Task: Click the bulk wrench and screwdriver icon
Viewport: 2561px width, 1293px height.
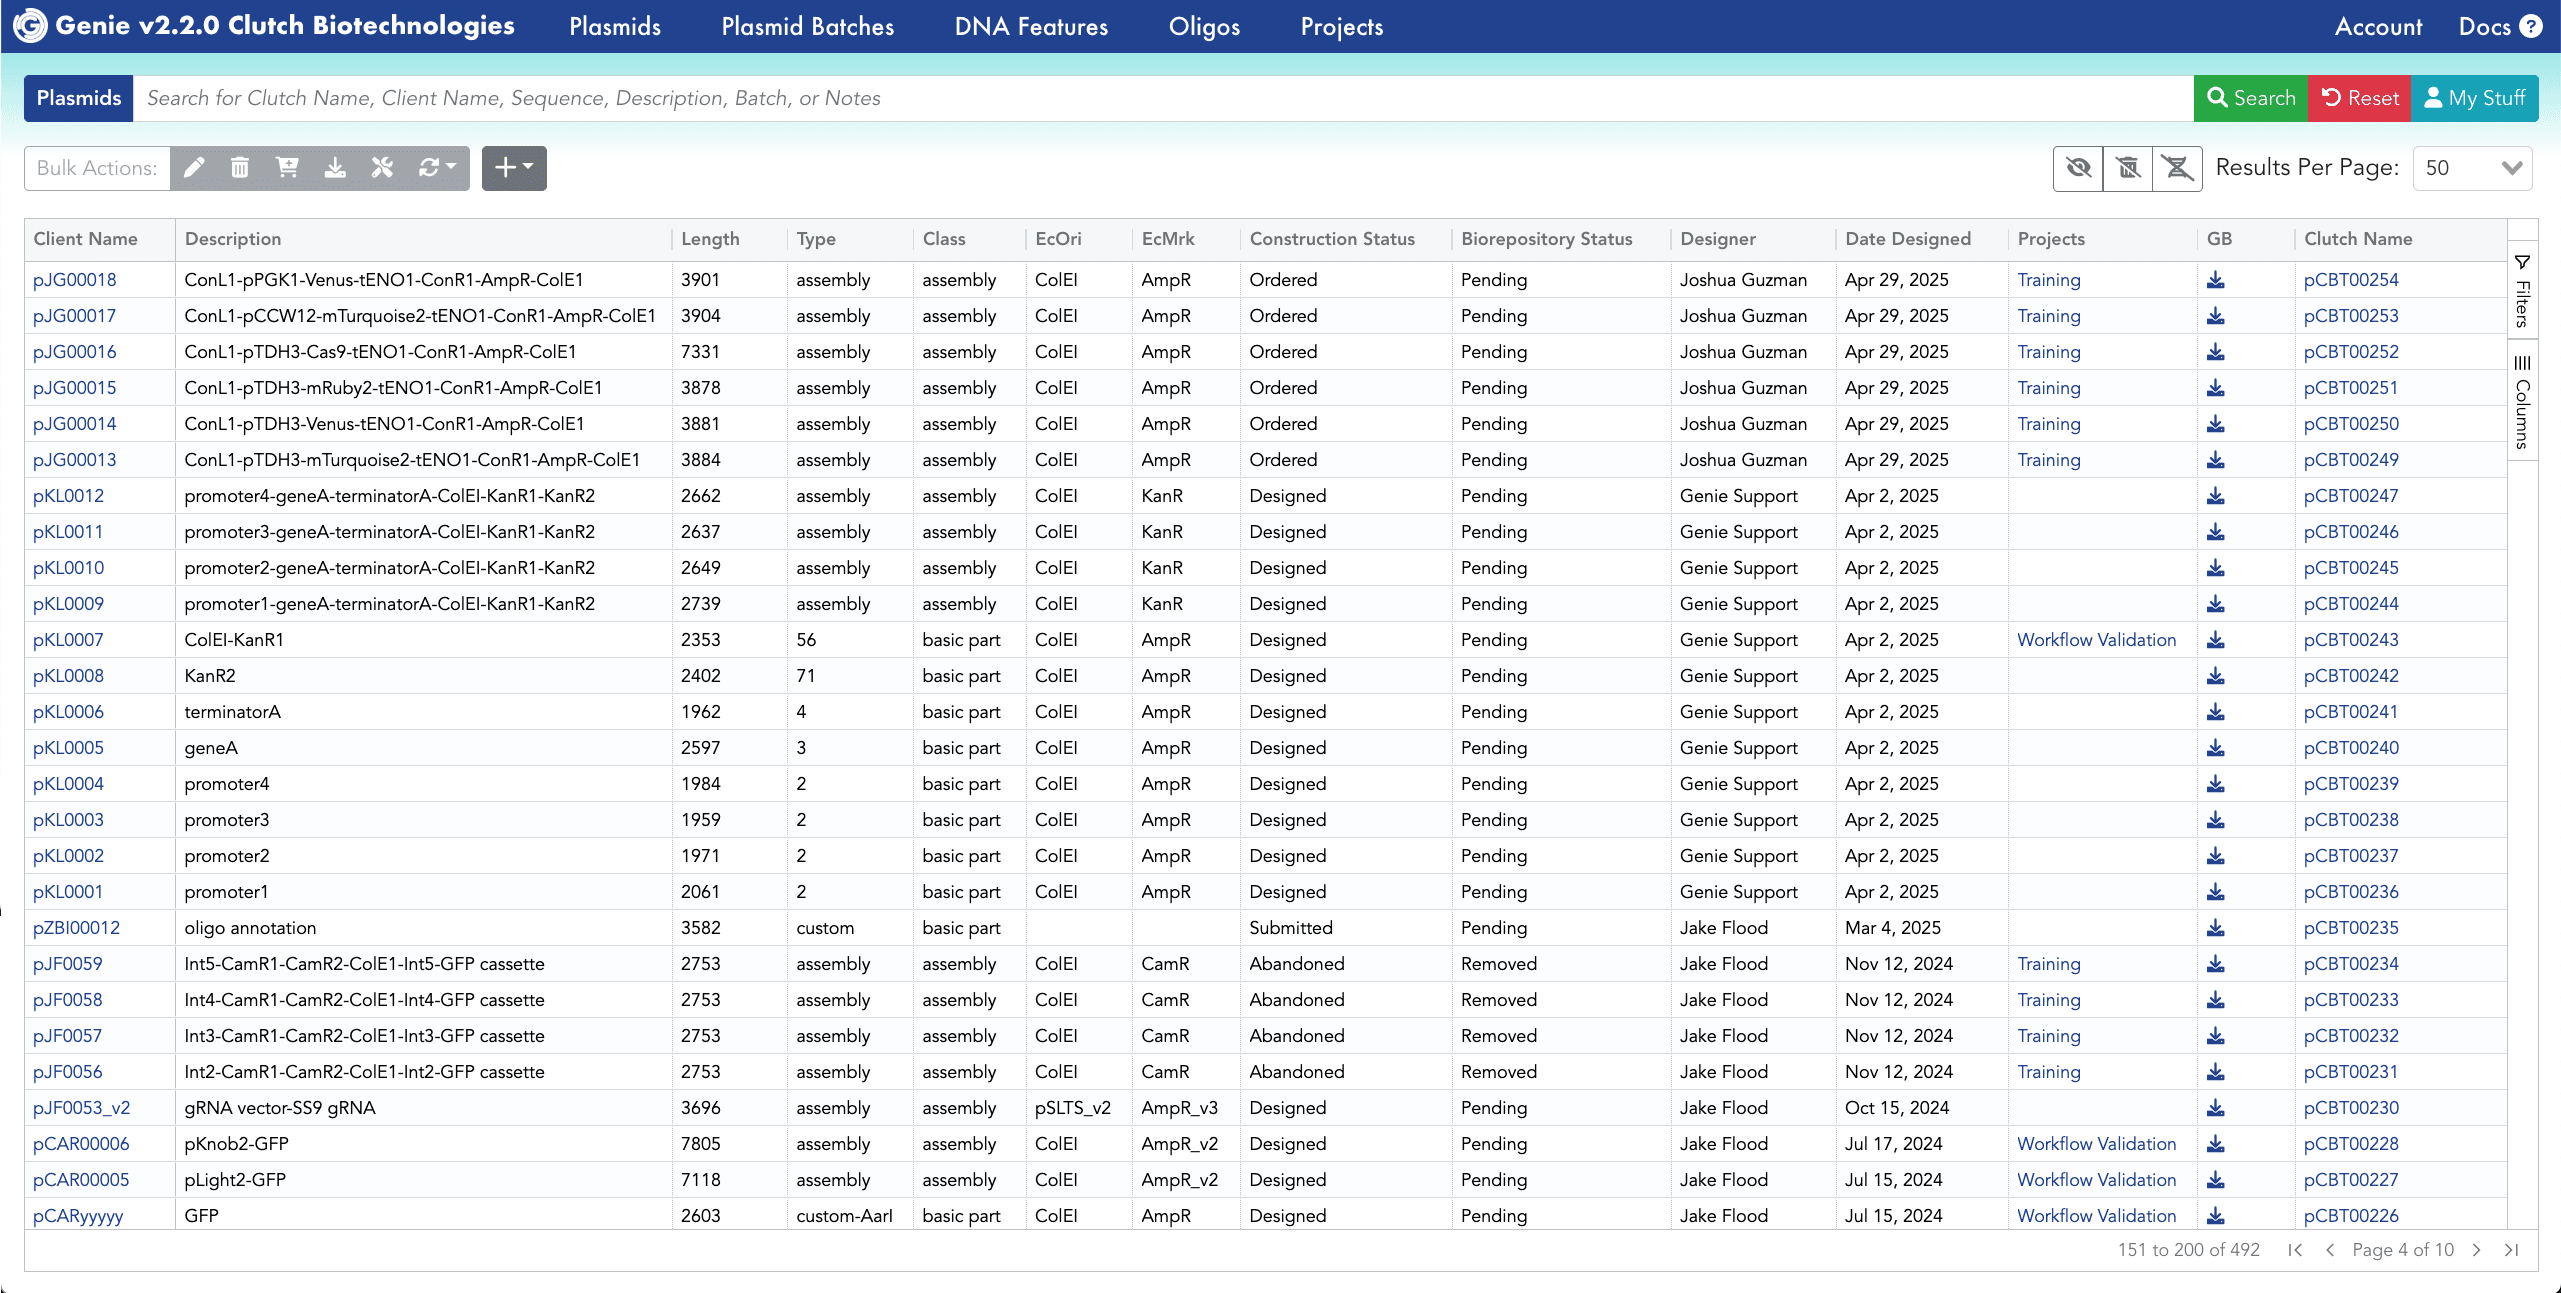Action: tap(382, 168)
